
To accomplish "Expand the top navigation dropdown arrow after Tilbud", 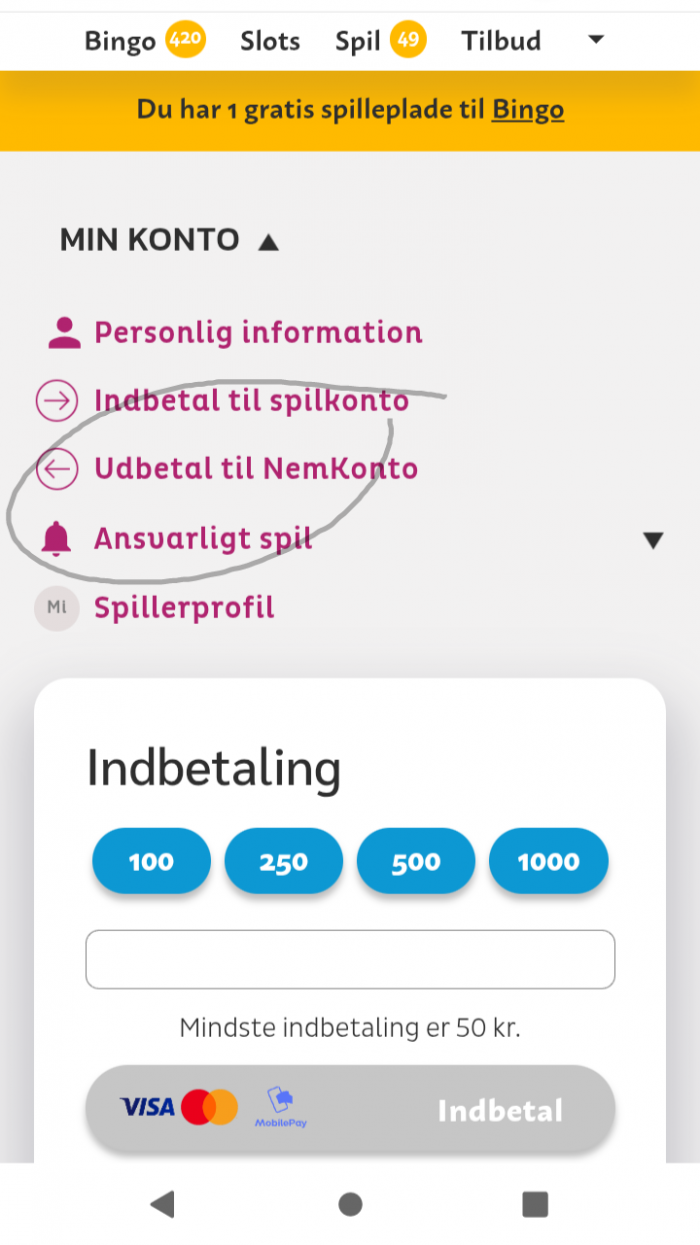I will 596,40.
